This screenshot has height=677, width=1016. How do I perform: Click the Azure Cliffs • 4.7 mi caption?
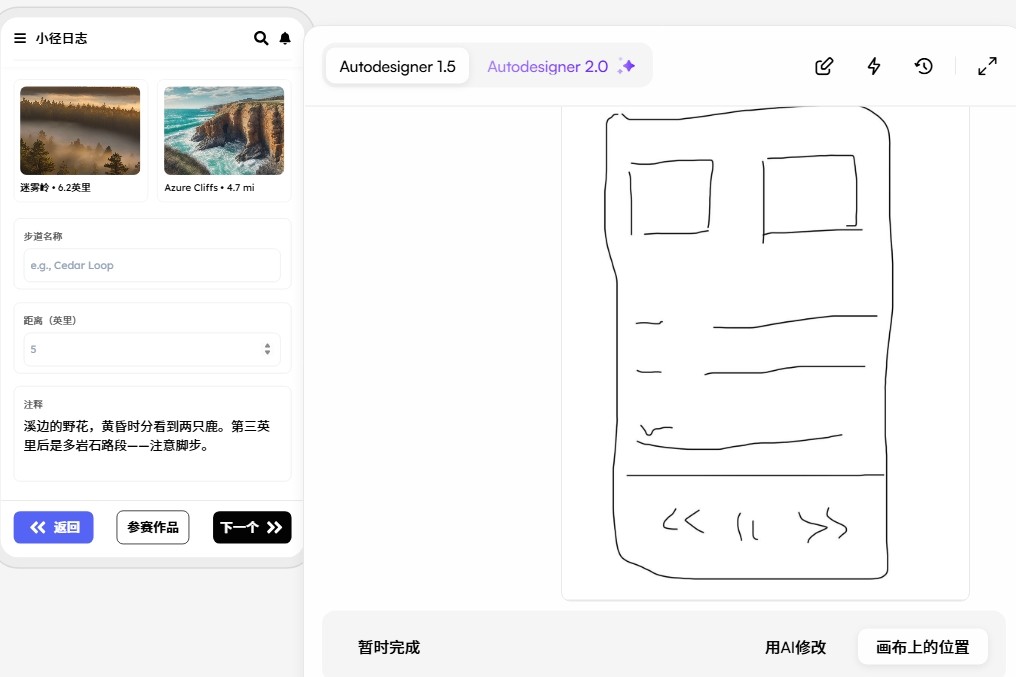pos(209,187)
